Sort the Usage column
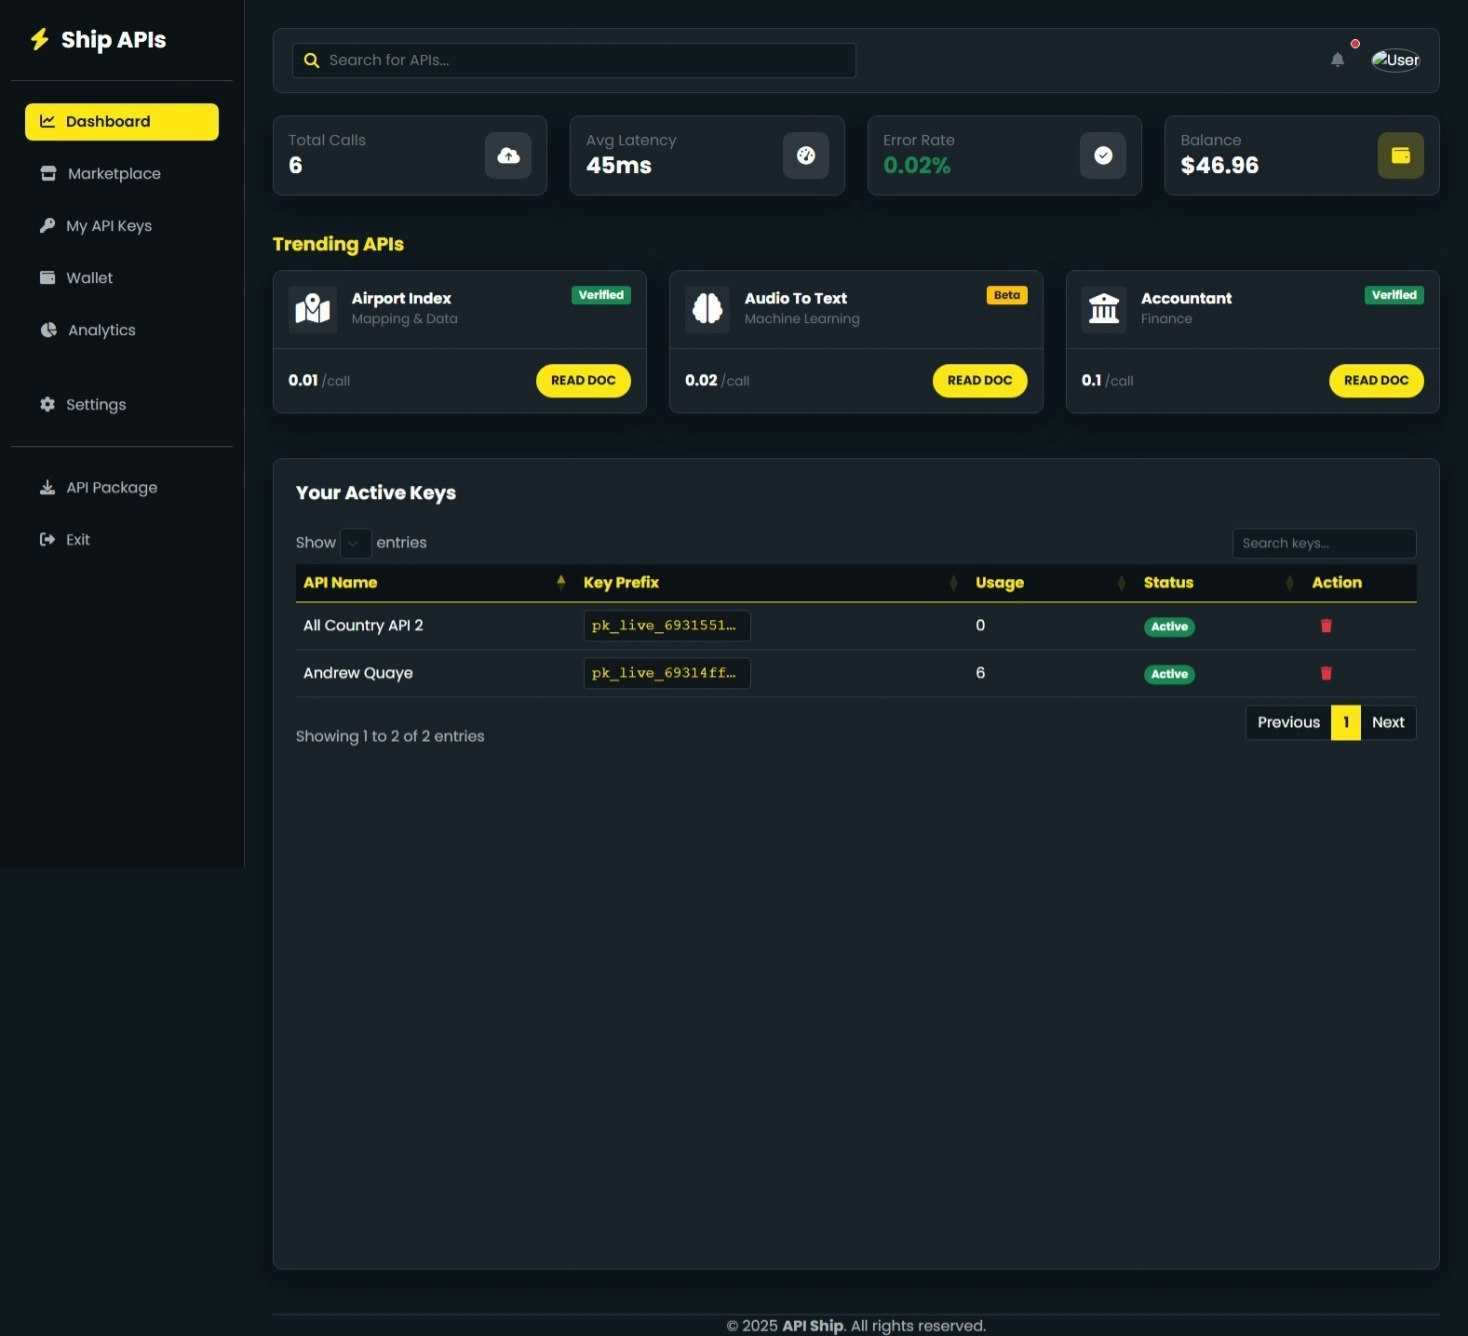Screen dimensions: 1468x1336 999,582
